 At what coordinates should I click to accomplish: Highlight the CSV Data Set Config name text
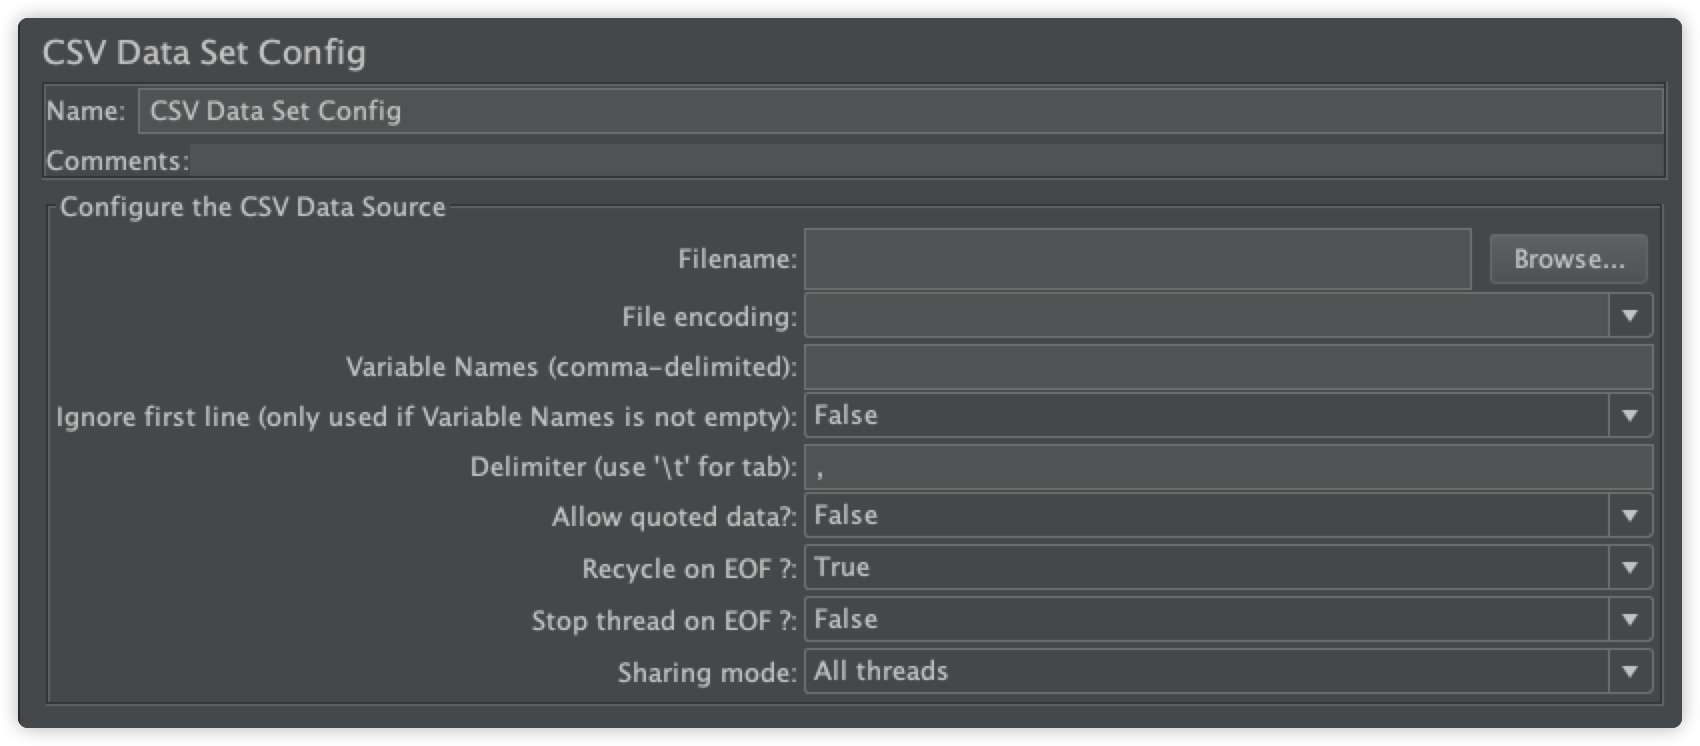point(275,112)
